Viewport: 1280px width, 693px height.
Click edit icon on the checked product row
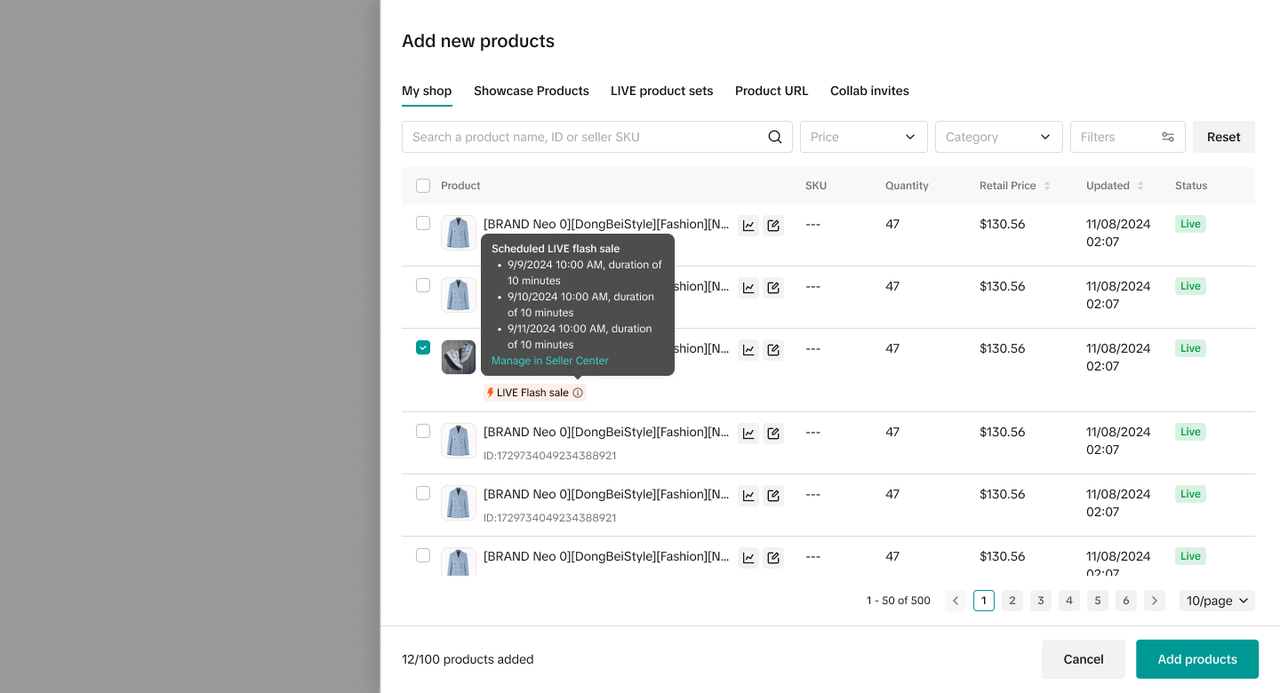pos(773,350)
